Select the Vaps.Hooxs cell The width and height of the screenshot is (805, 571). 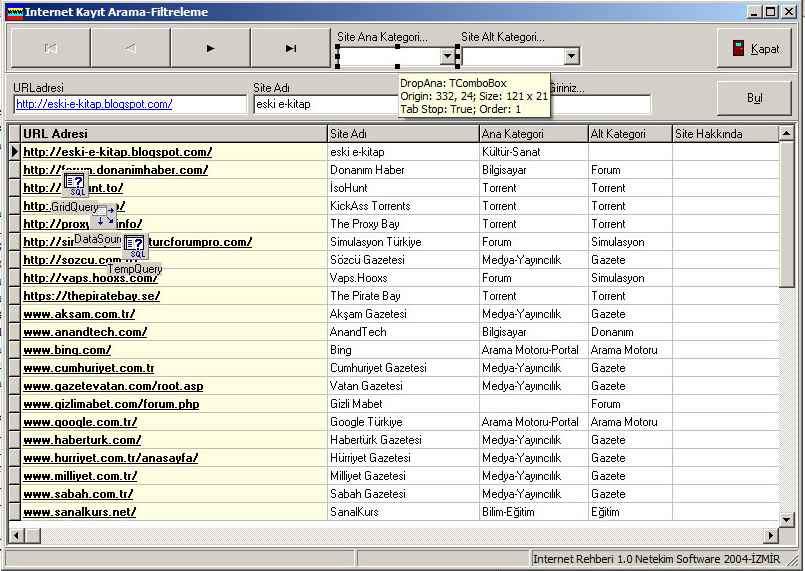[403, 278]
